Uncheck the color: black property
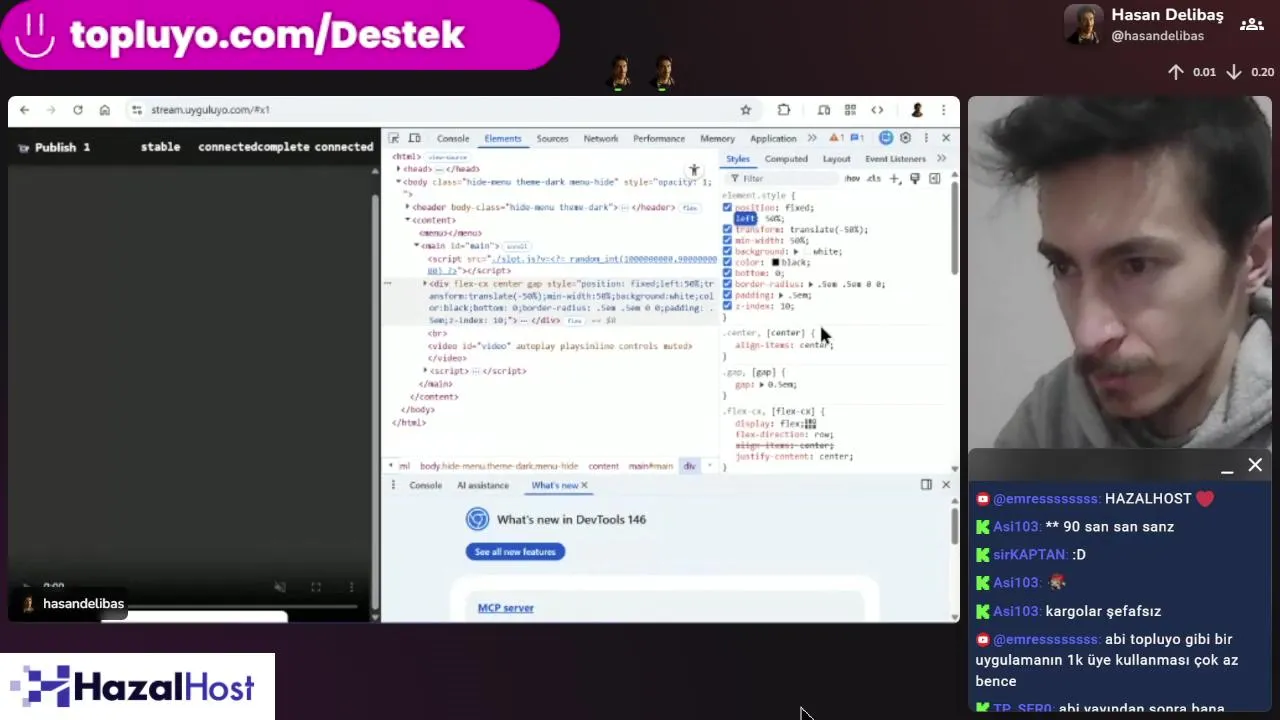The width and height of the screenshot is (1280, 720). click(x=727, y=262)
